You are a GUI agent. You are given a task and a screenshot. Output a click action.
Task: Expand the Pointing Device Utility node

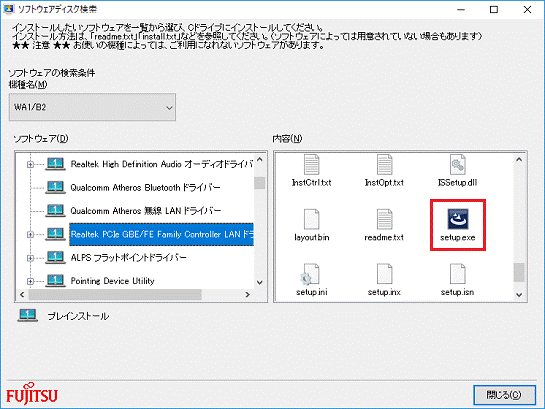[30, 281]
